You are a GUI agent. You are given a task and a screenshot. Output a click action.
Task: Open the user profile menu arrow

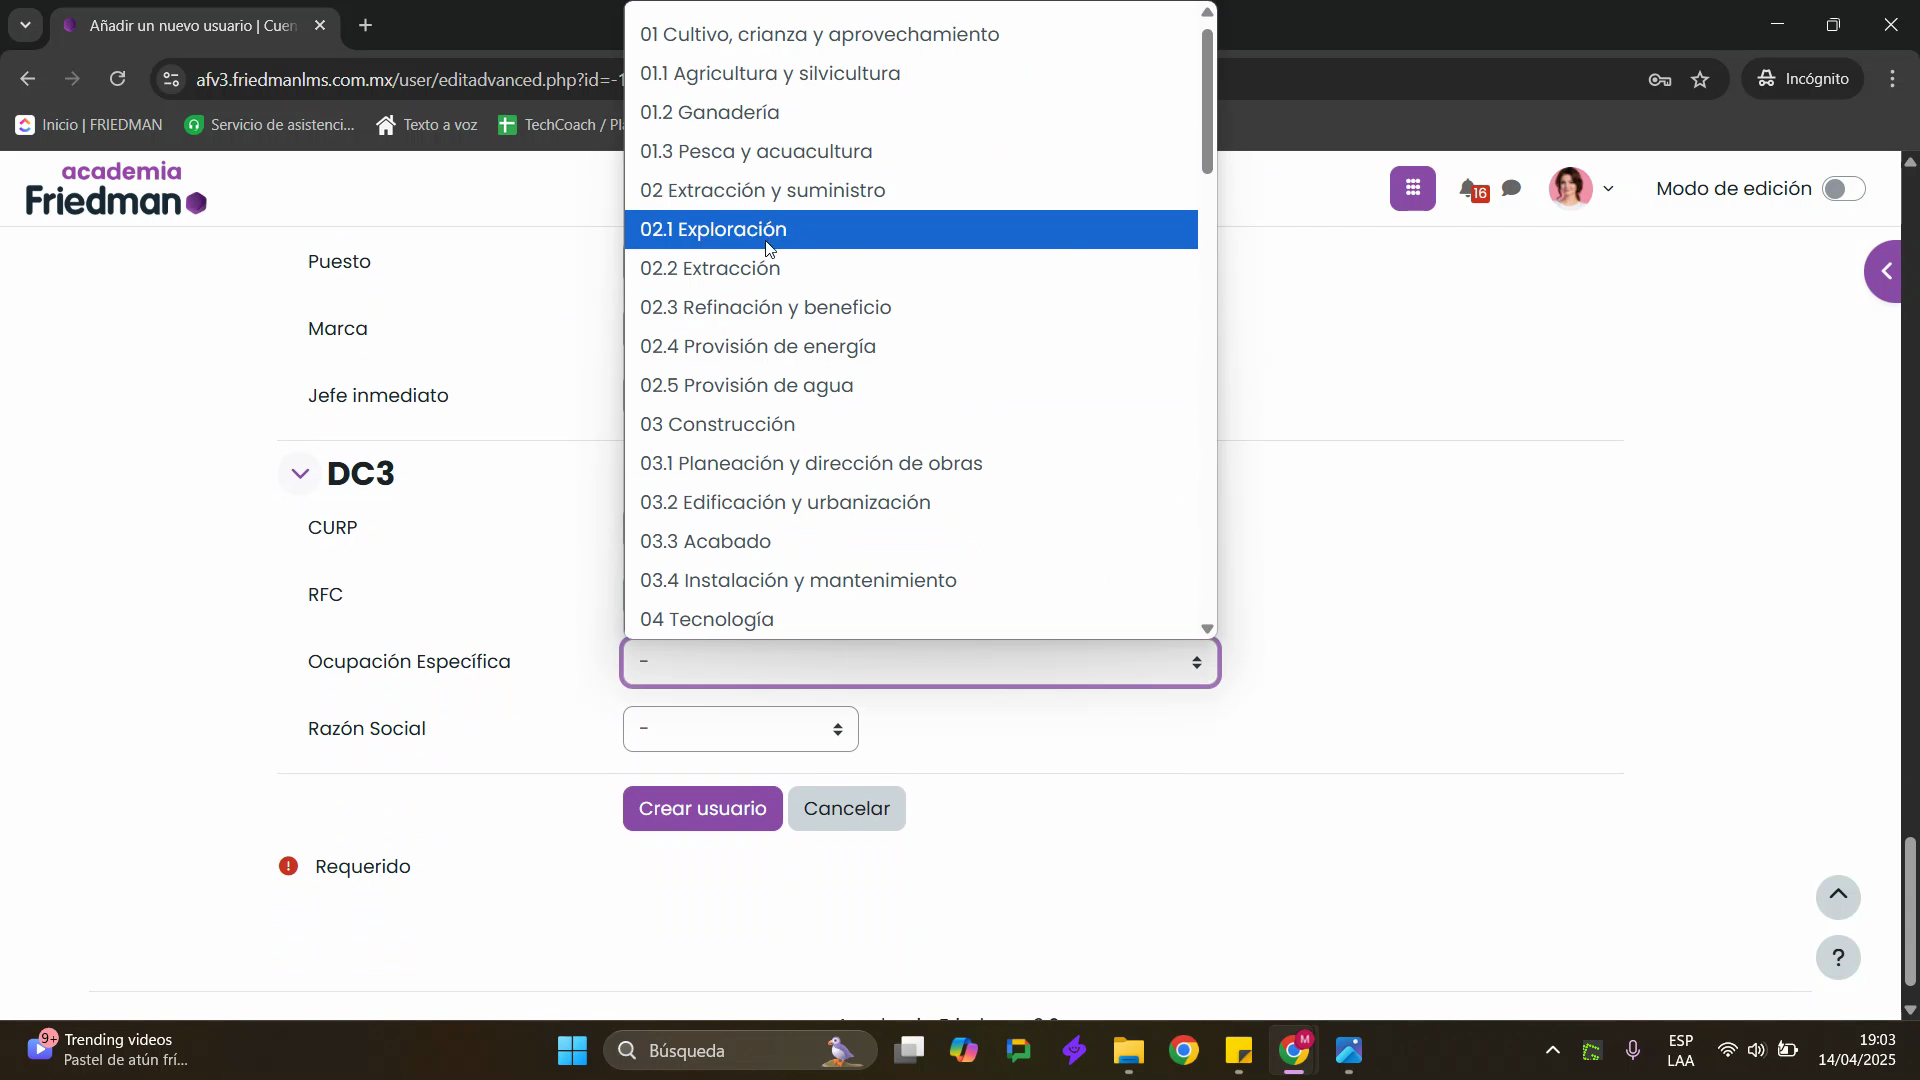click(x=1608, y=189)
